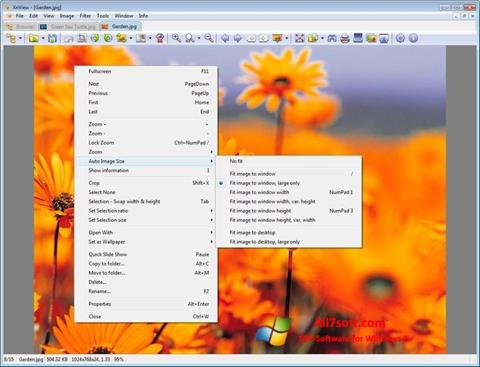480x367 pixels.
Task: Click the Crop toolbar icon
Action: [x=82, y=38]
